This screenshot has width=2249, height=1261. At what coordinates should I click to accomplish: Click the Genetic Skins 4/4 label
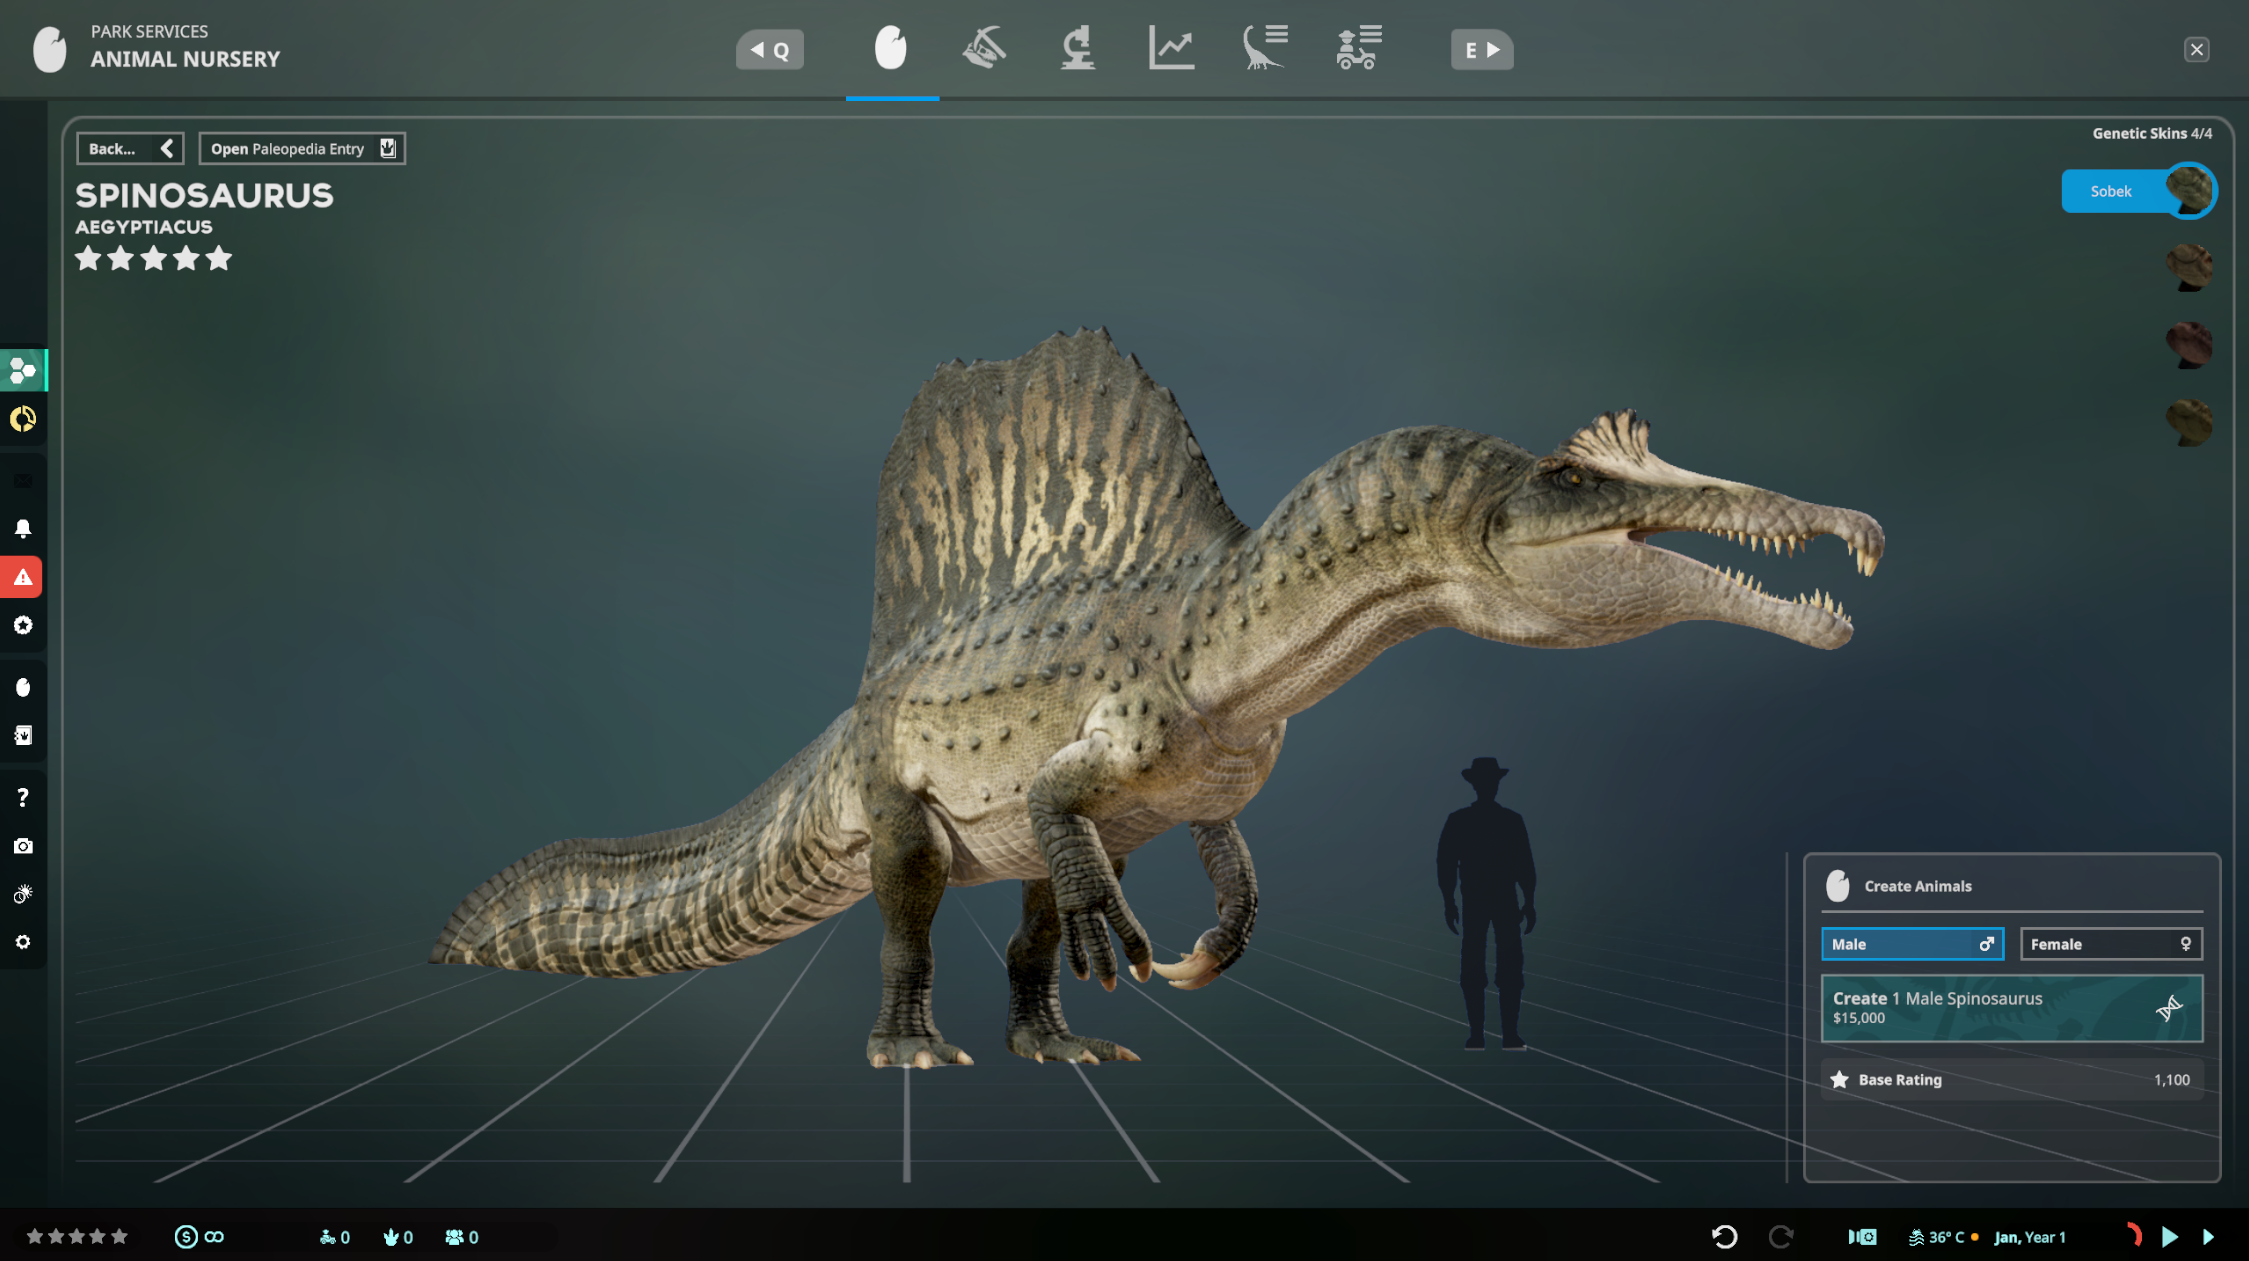(2152, 133)
